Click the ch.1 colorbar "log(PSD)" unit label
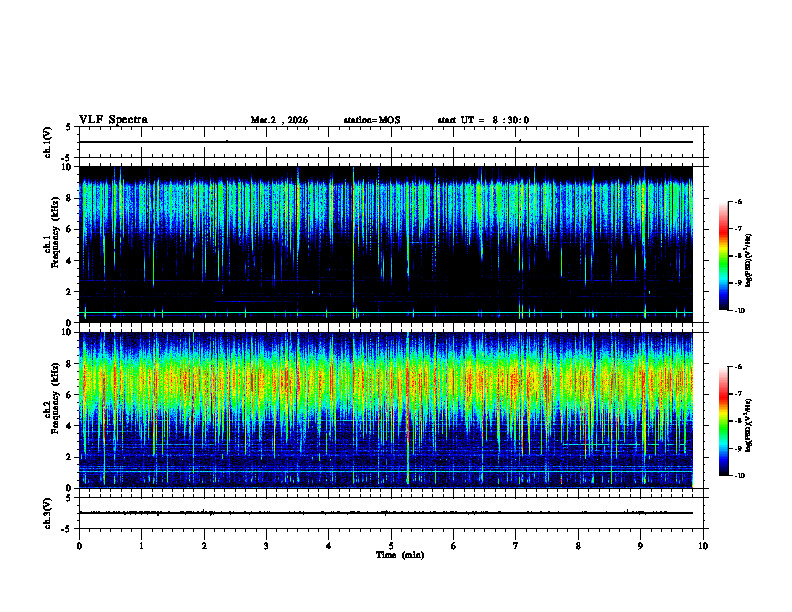The width and height of the screenshot is (792, 612). [x=749, y=260]
